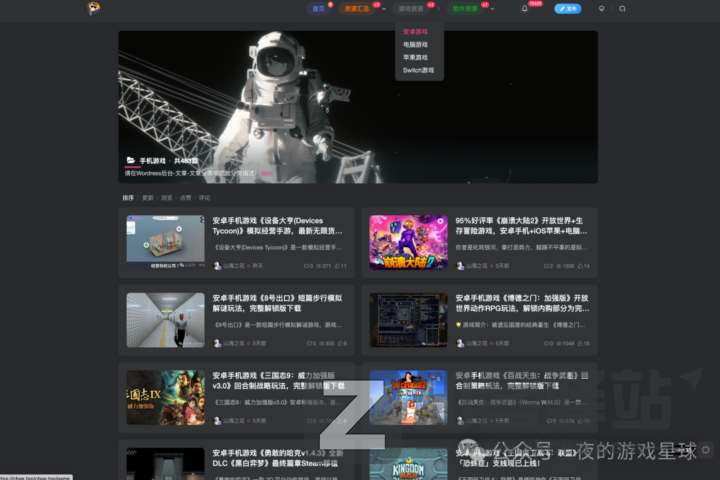Click the search magnifier icon in header
Viewport: 720px width, 480px height.
(623, 9)
